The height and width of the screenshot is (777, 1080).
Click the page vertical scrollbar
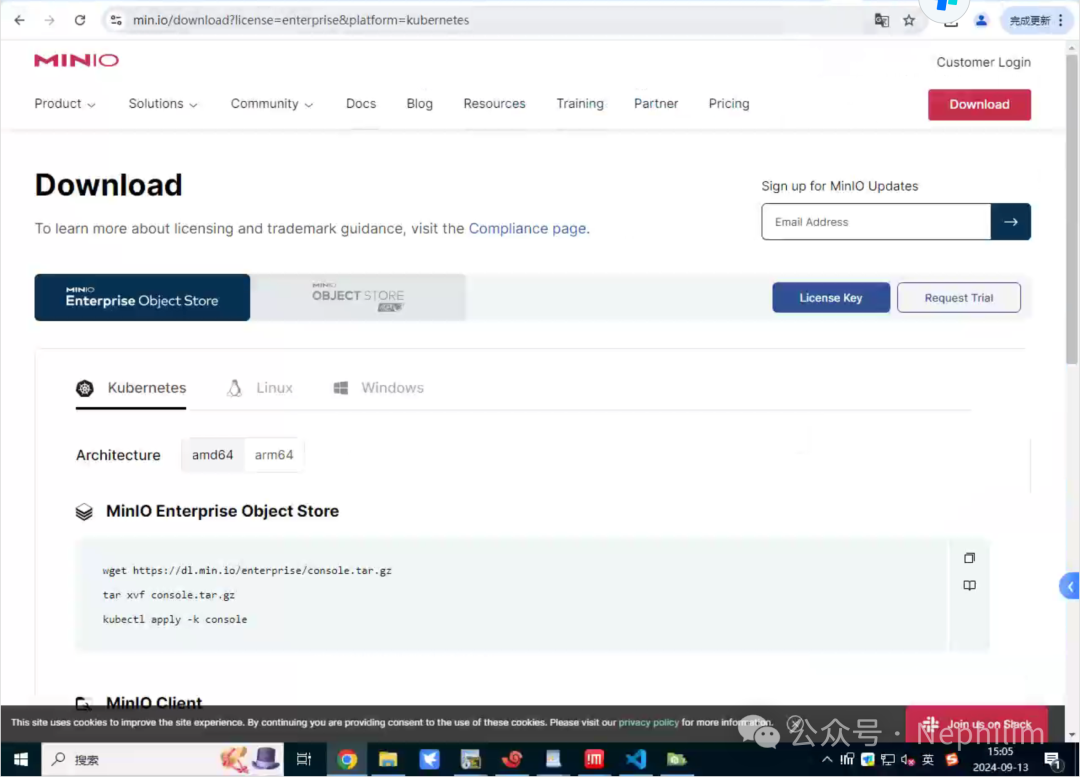[x=1072, y=209]
